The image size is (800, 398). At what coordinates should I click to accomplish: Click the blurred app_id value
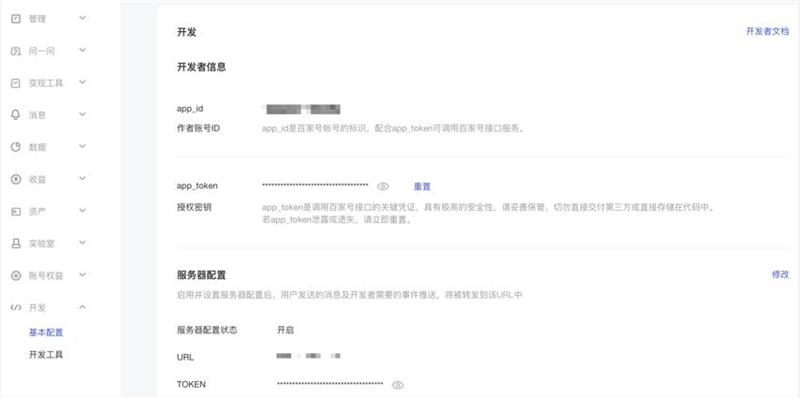point(302,109)
